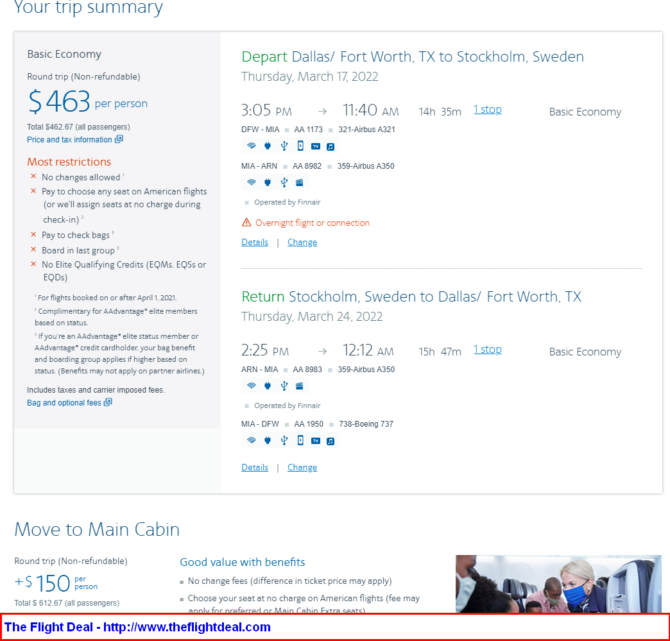Click 'Thursday, March 24, 2022' return date
The image size is (670, 641).
tap(312, 317)
